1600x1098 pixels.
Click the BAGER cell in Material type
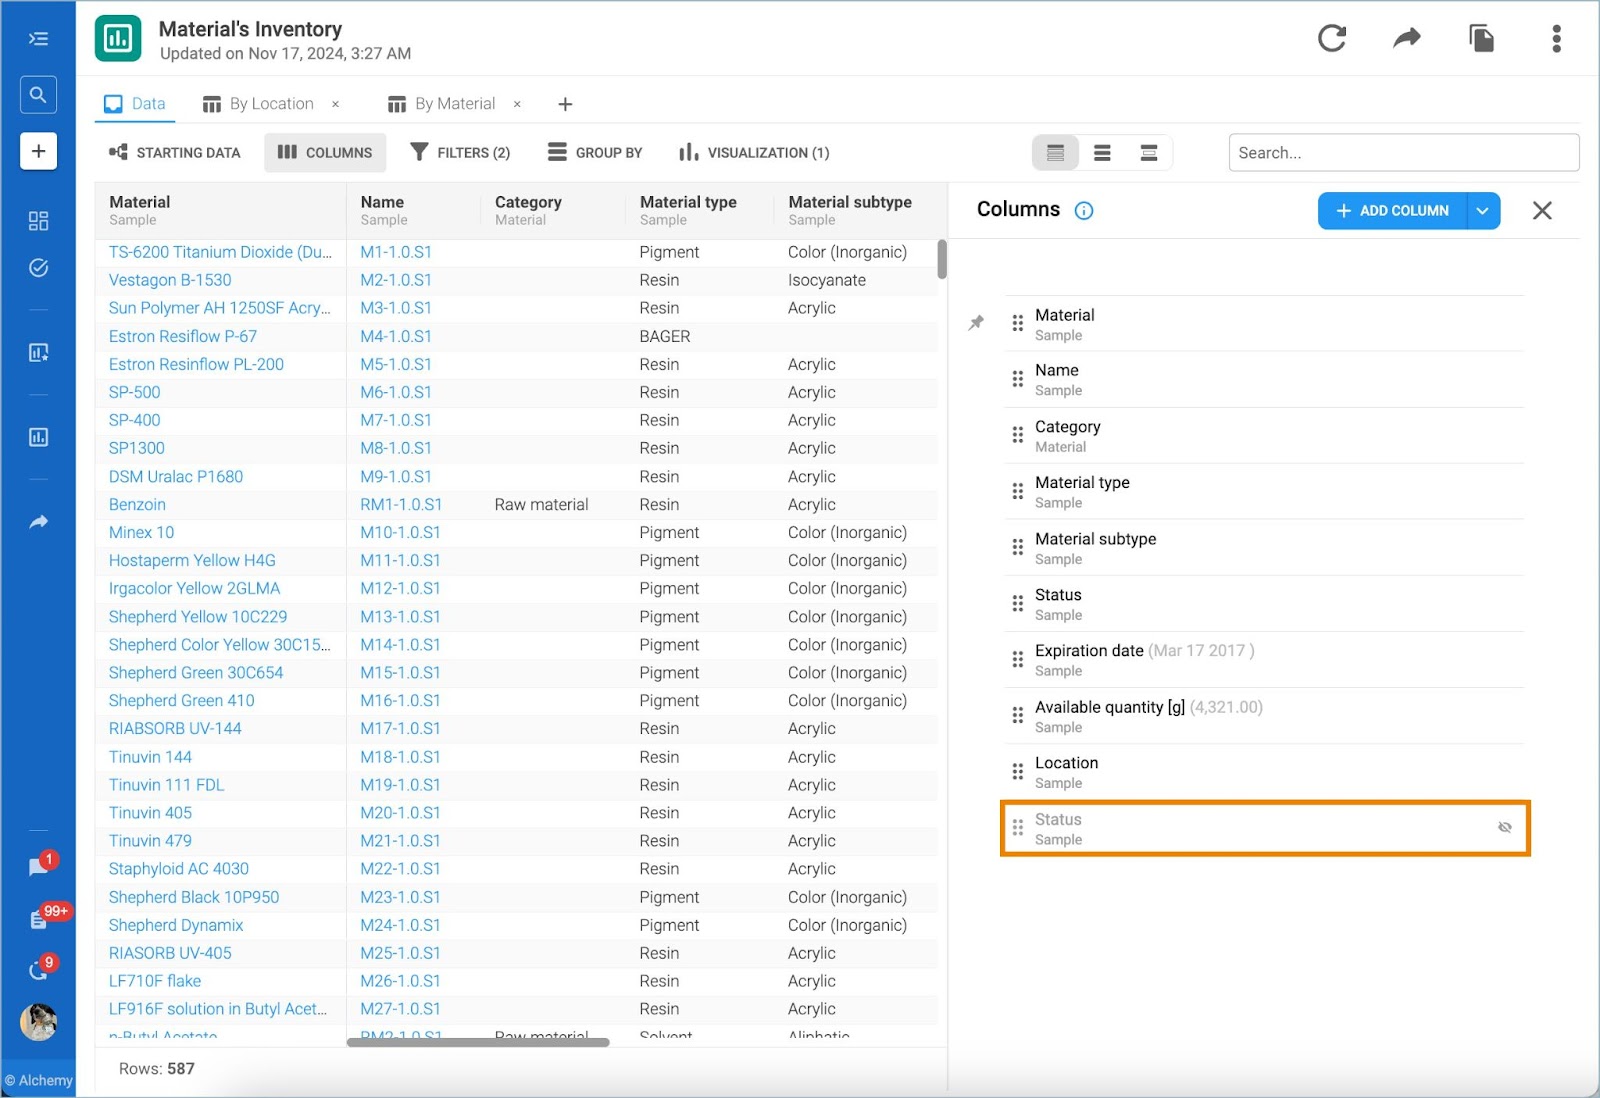pos(665,336)
